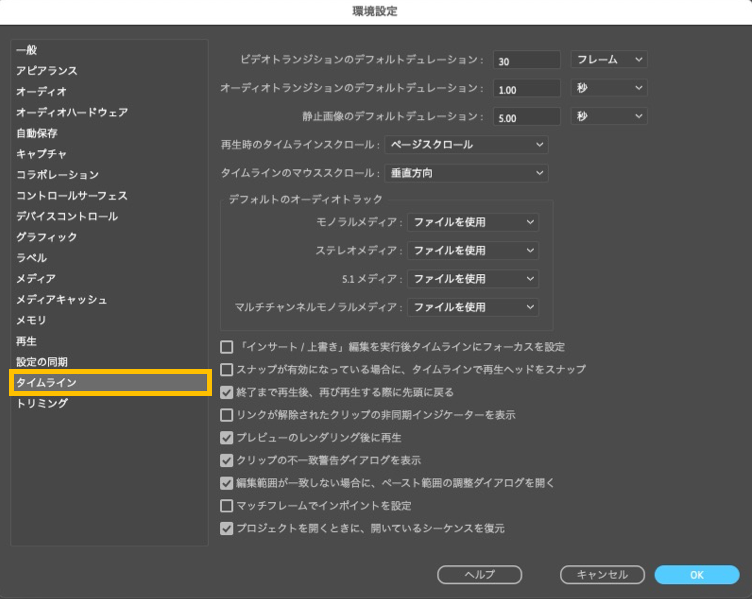The height and width of the screenshot is (599, 752).
Task: Open the ページスクロール timeline scroll dropdown
Action: click(467, 144)
